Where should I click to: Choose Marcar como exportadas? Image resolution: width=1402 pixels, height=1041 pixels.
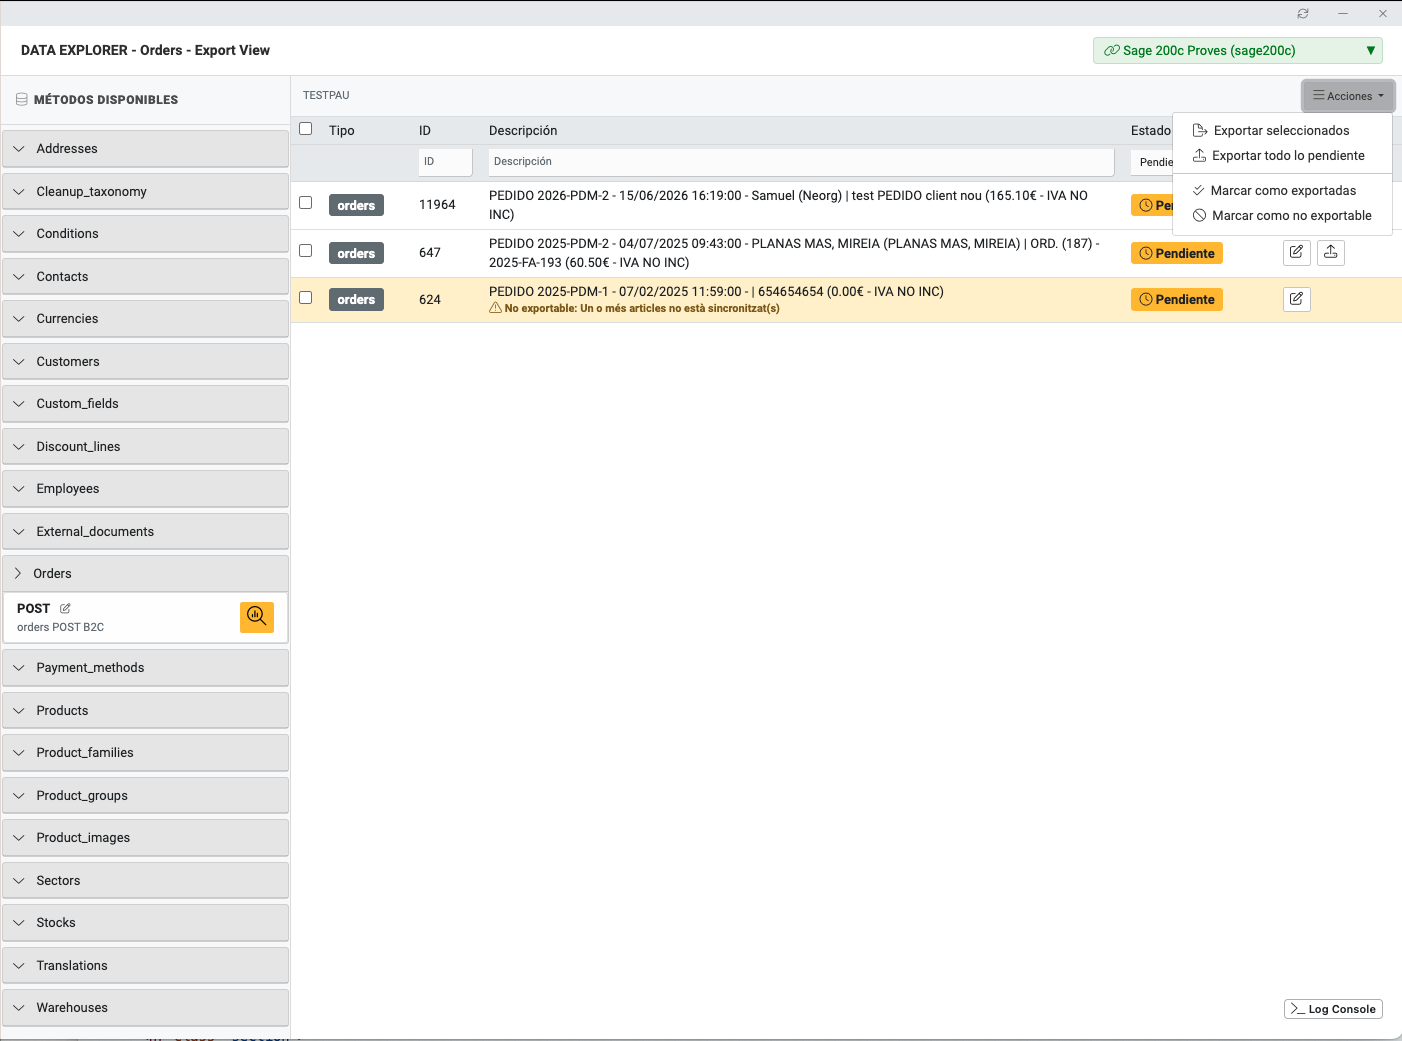(1282, 190)
